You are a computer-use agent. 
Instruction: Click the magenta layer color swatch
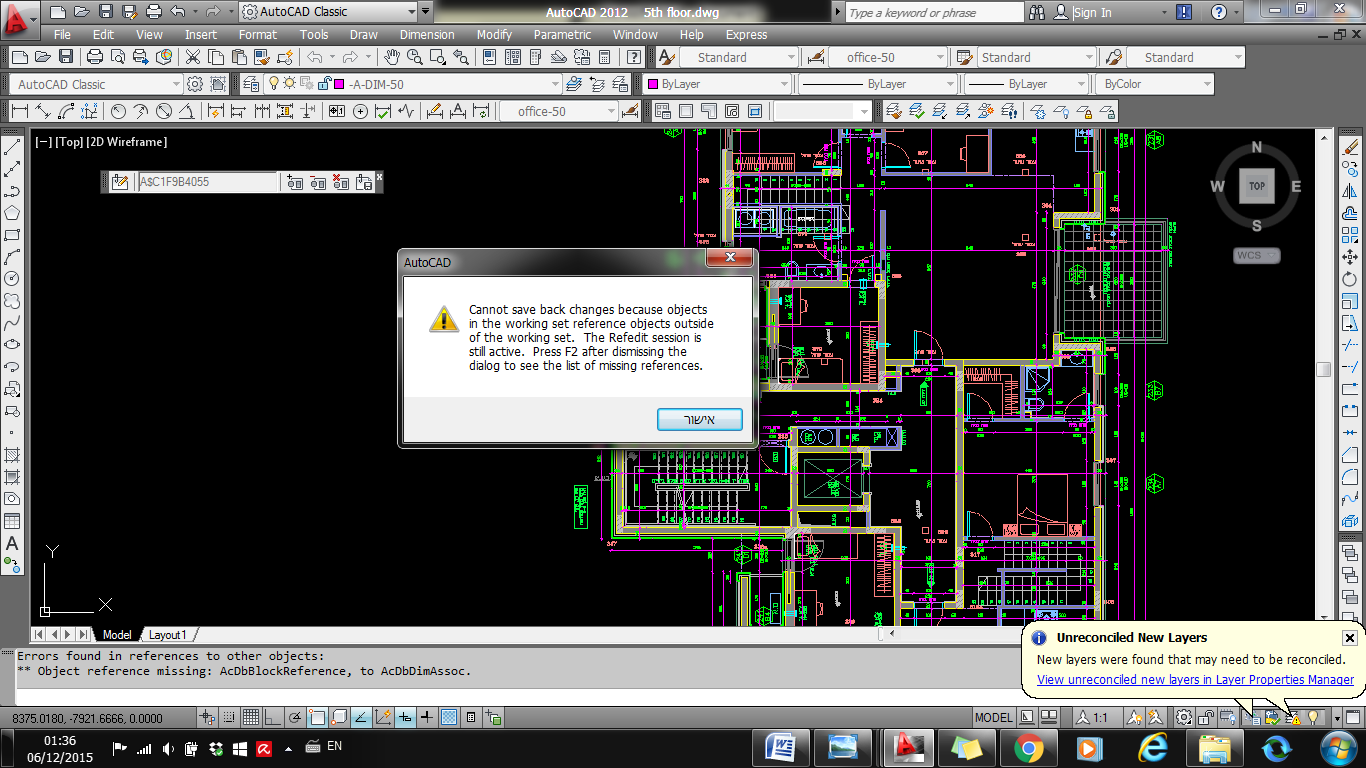pos(340,84)
